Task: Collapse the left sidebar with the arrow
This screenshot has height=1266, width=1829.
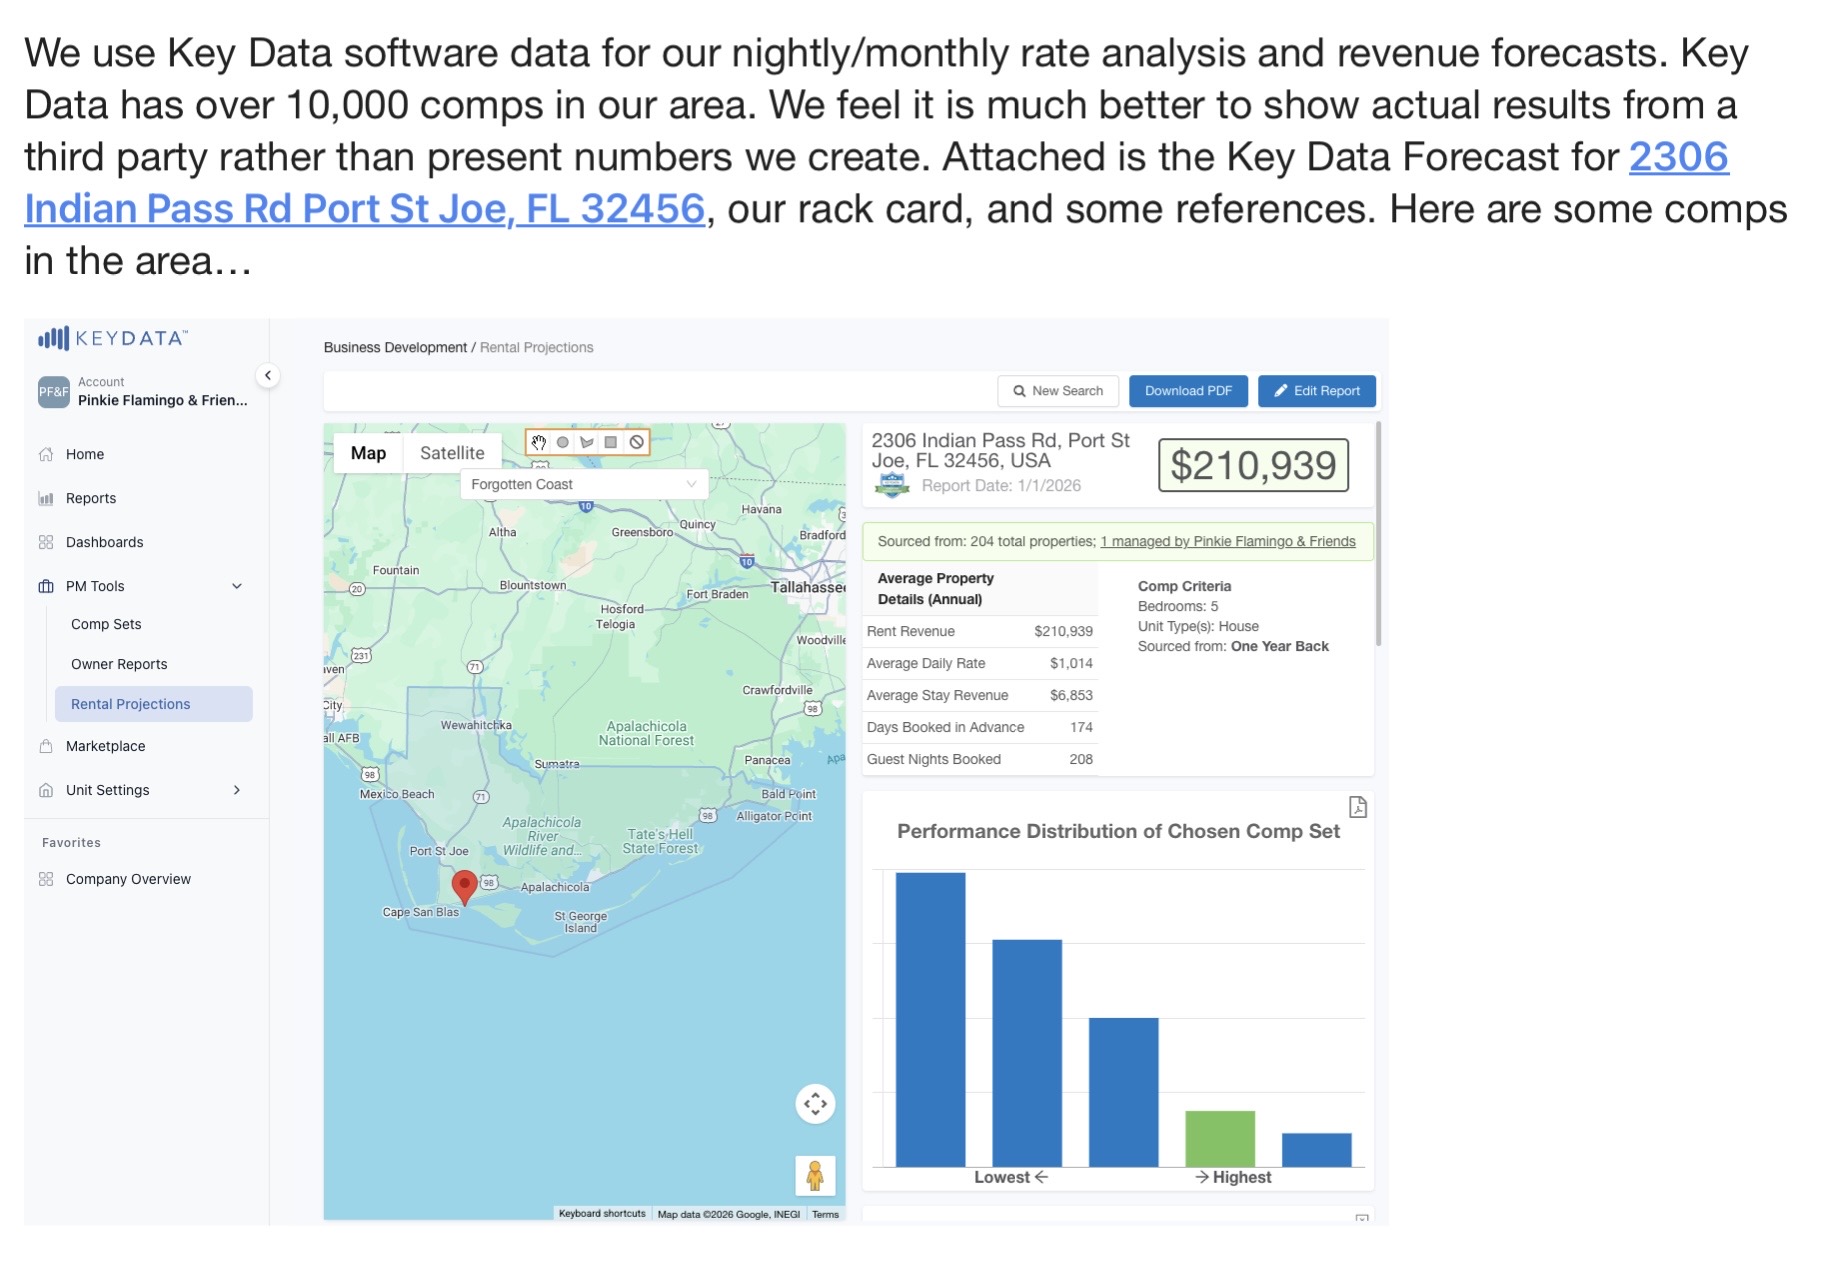Action: pyautogui.click(x=268, y=375)
